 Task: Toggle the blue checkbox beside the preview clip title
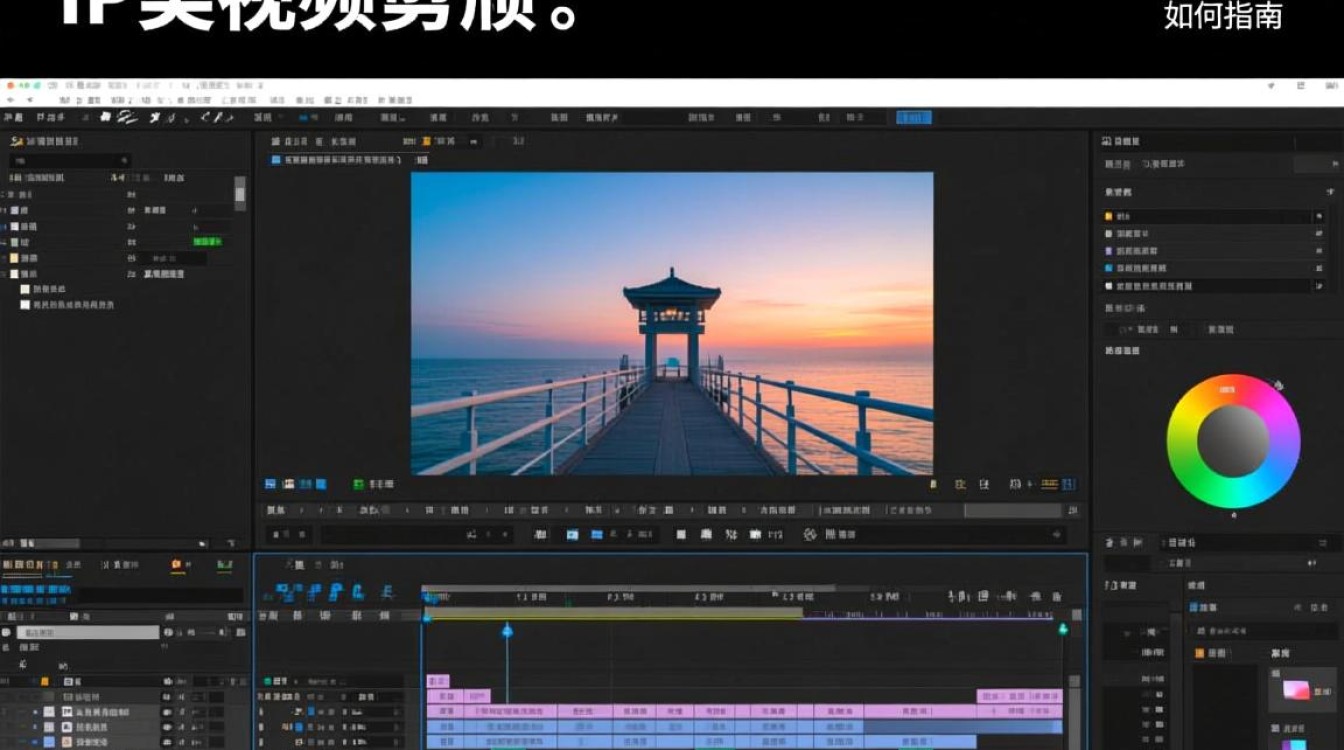[x=276, y=160]
